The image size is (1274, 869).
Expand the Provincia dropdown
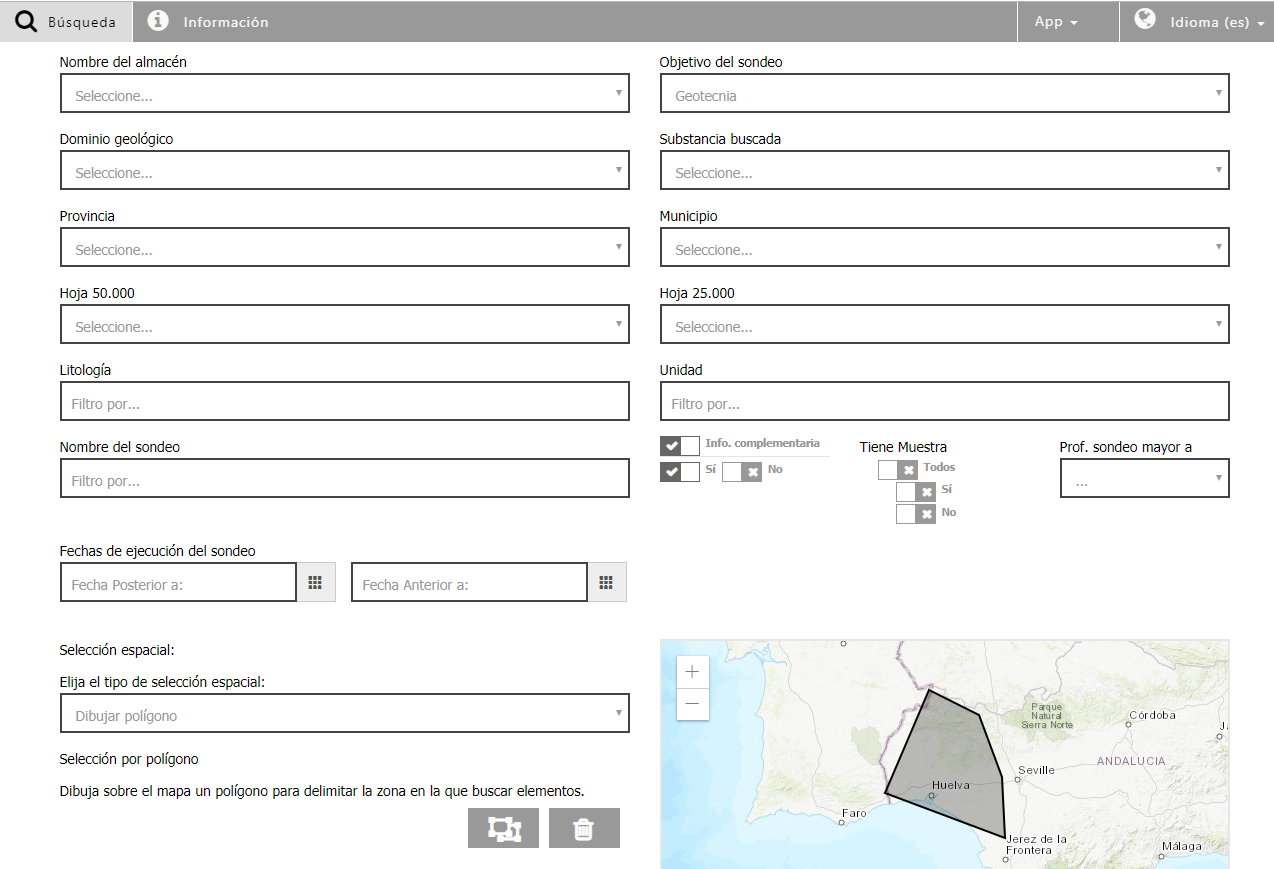coord(344,247)
